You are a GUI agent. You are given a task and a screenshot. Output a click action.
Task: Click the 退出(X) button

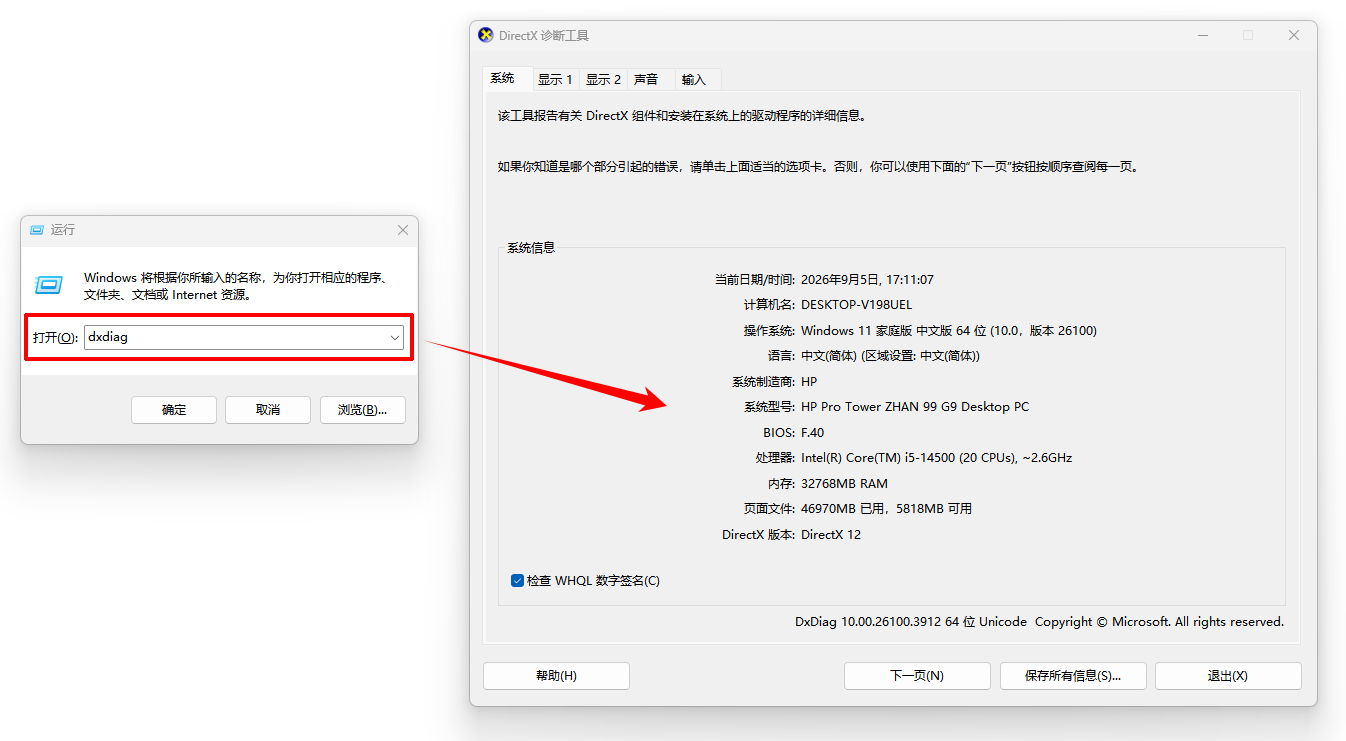1228,676
